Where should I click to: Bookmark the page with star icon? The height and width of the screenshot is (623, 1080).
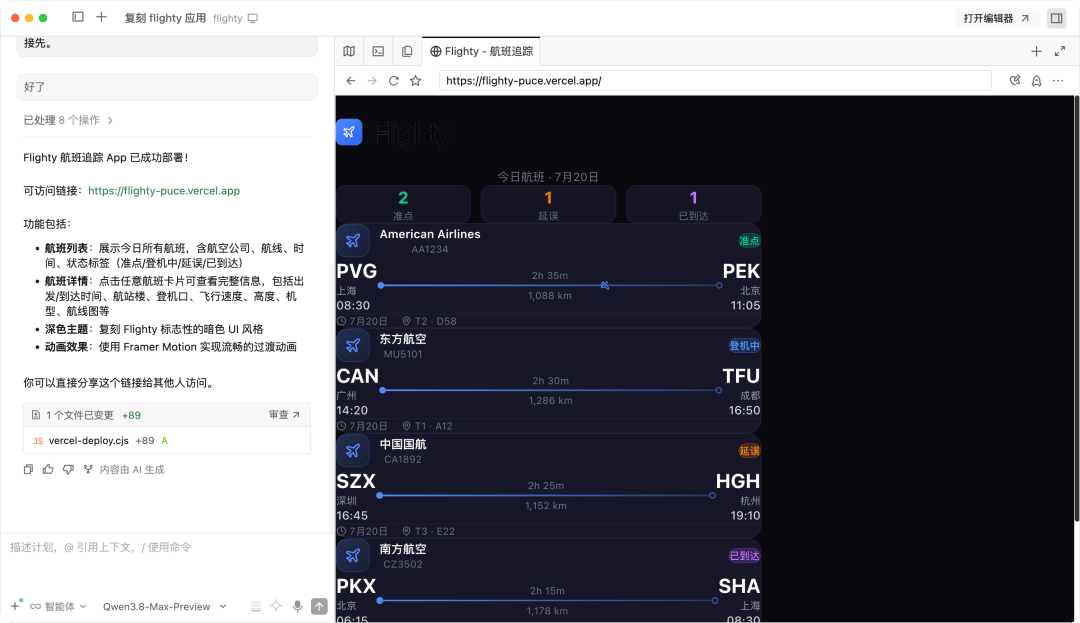[415, 81]
